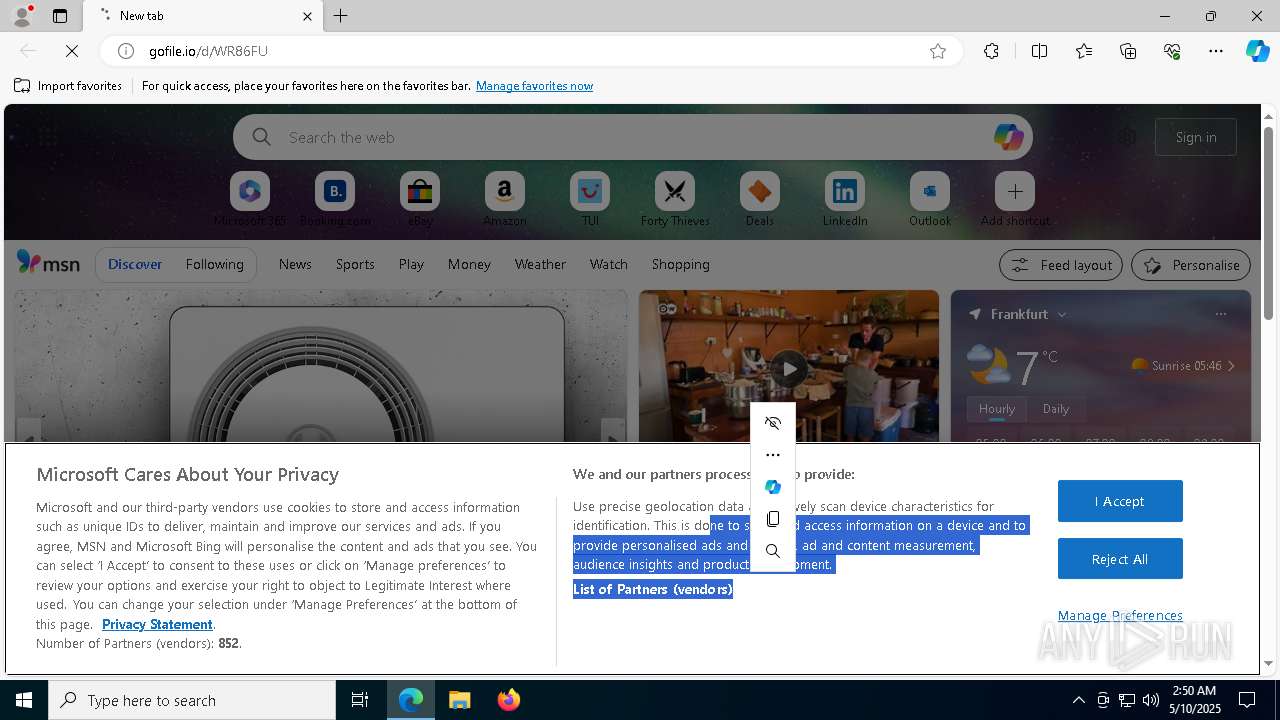This screenshot has width=1280, height=720.
Task: Play the video in news card
Action: coord(789,368)
